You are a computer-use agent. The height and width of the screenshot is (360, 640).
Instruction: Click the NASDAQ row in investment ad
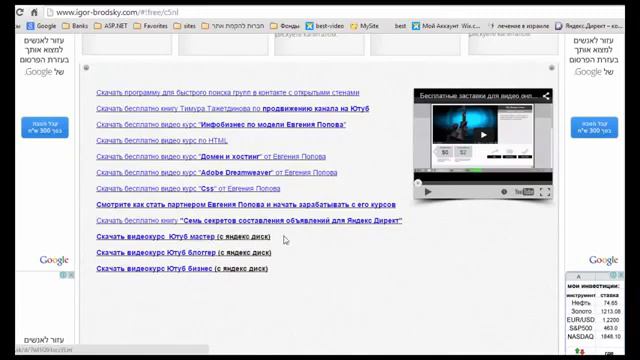pyautogui.click(x=593, y=337)
